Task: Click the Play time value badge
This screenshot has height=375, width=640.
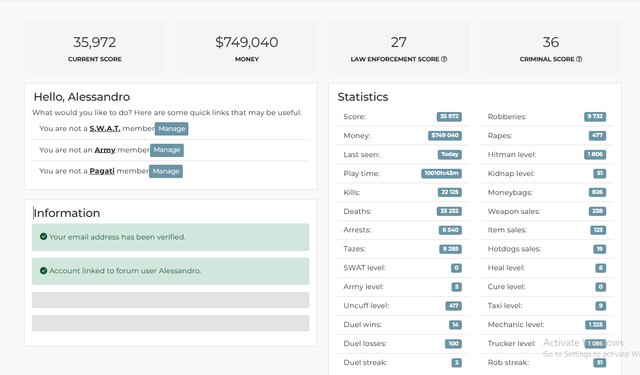Action: 441,173
